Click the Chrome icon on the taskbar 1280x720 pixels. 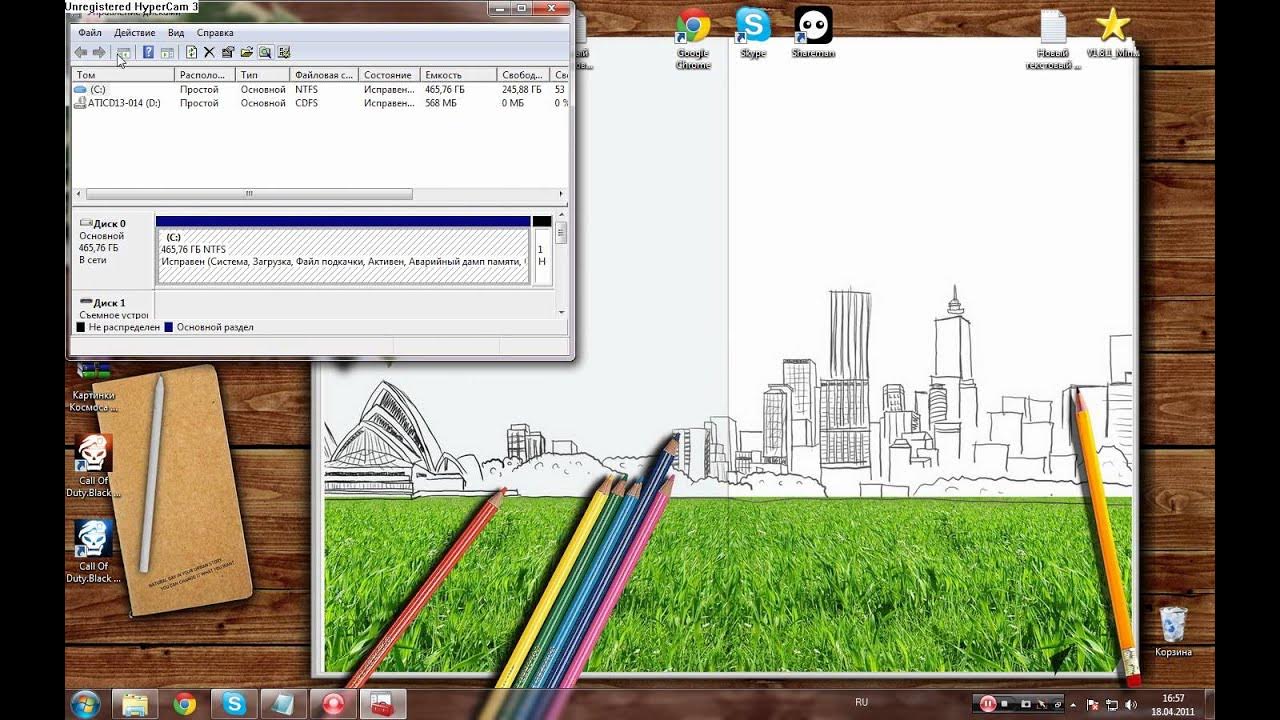coord(185,704)
